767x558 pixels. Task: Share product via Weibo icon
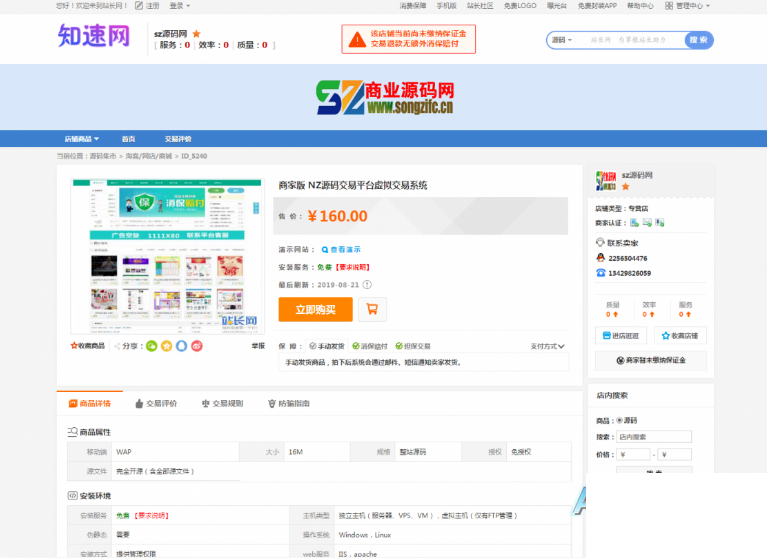[x=197, y=346]
